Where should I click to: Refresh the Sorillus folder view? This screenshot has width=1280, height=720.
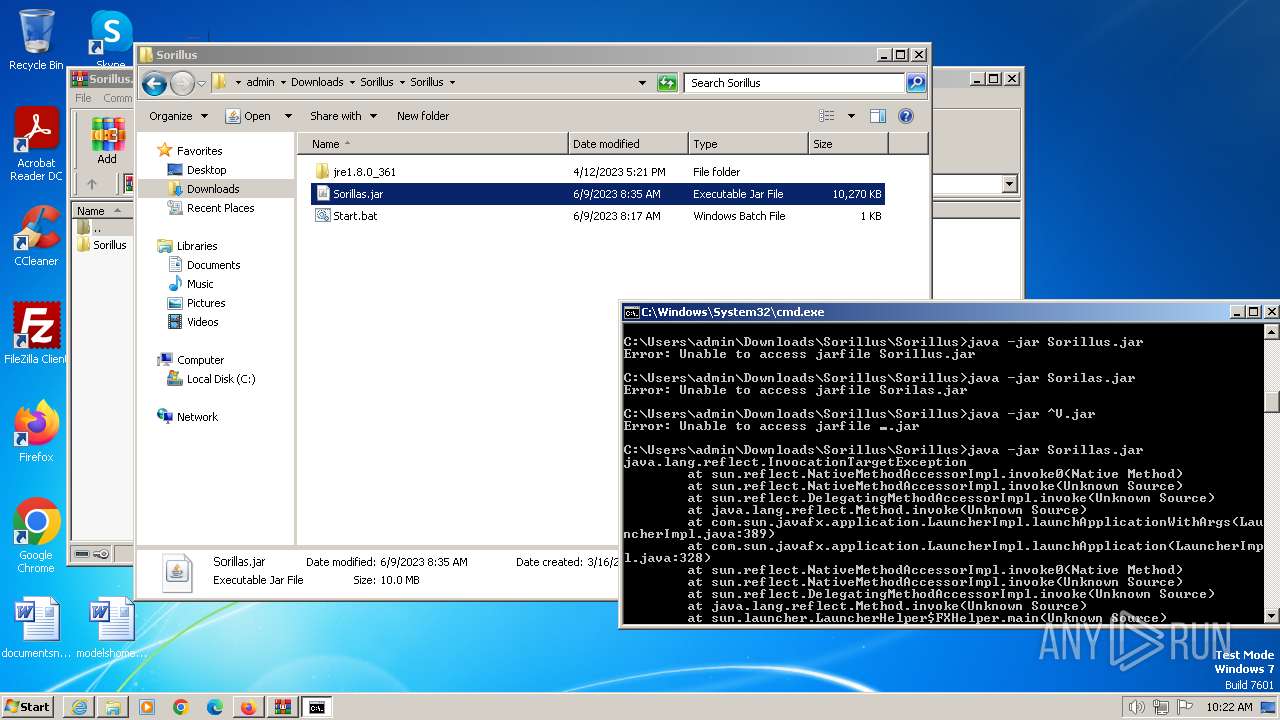coord(667,83)
